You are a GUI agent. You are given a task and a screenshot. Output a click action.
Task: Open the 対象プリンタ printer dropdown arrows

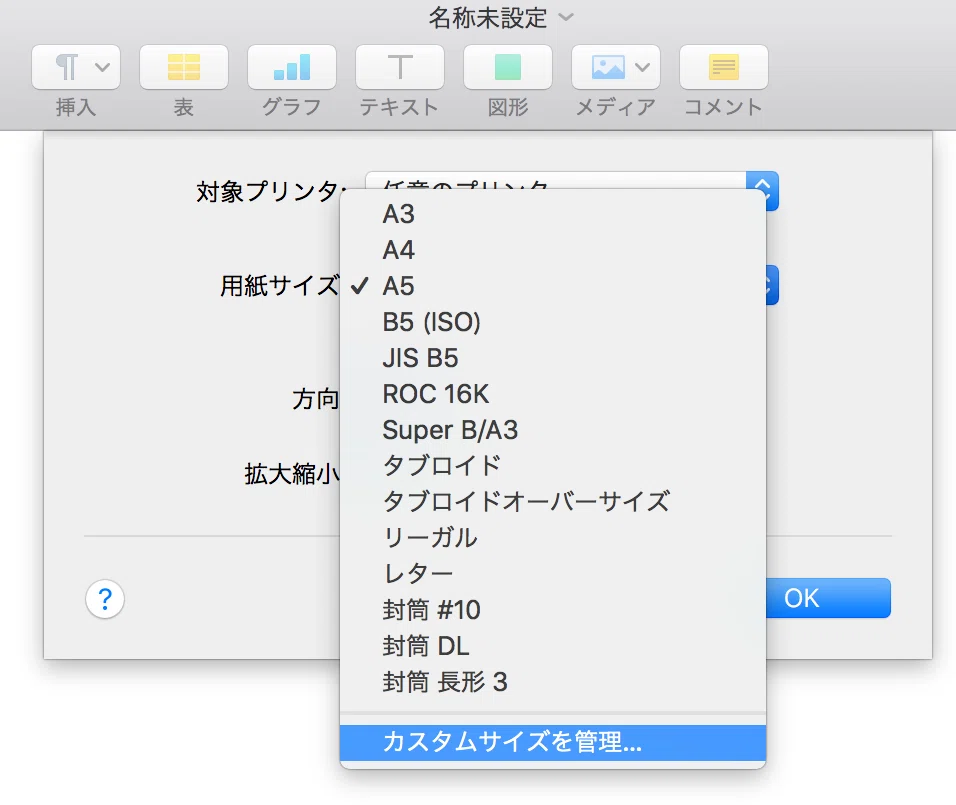762,191
